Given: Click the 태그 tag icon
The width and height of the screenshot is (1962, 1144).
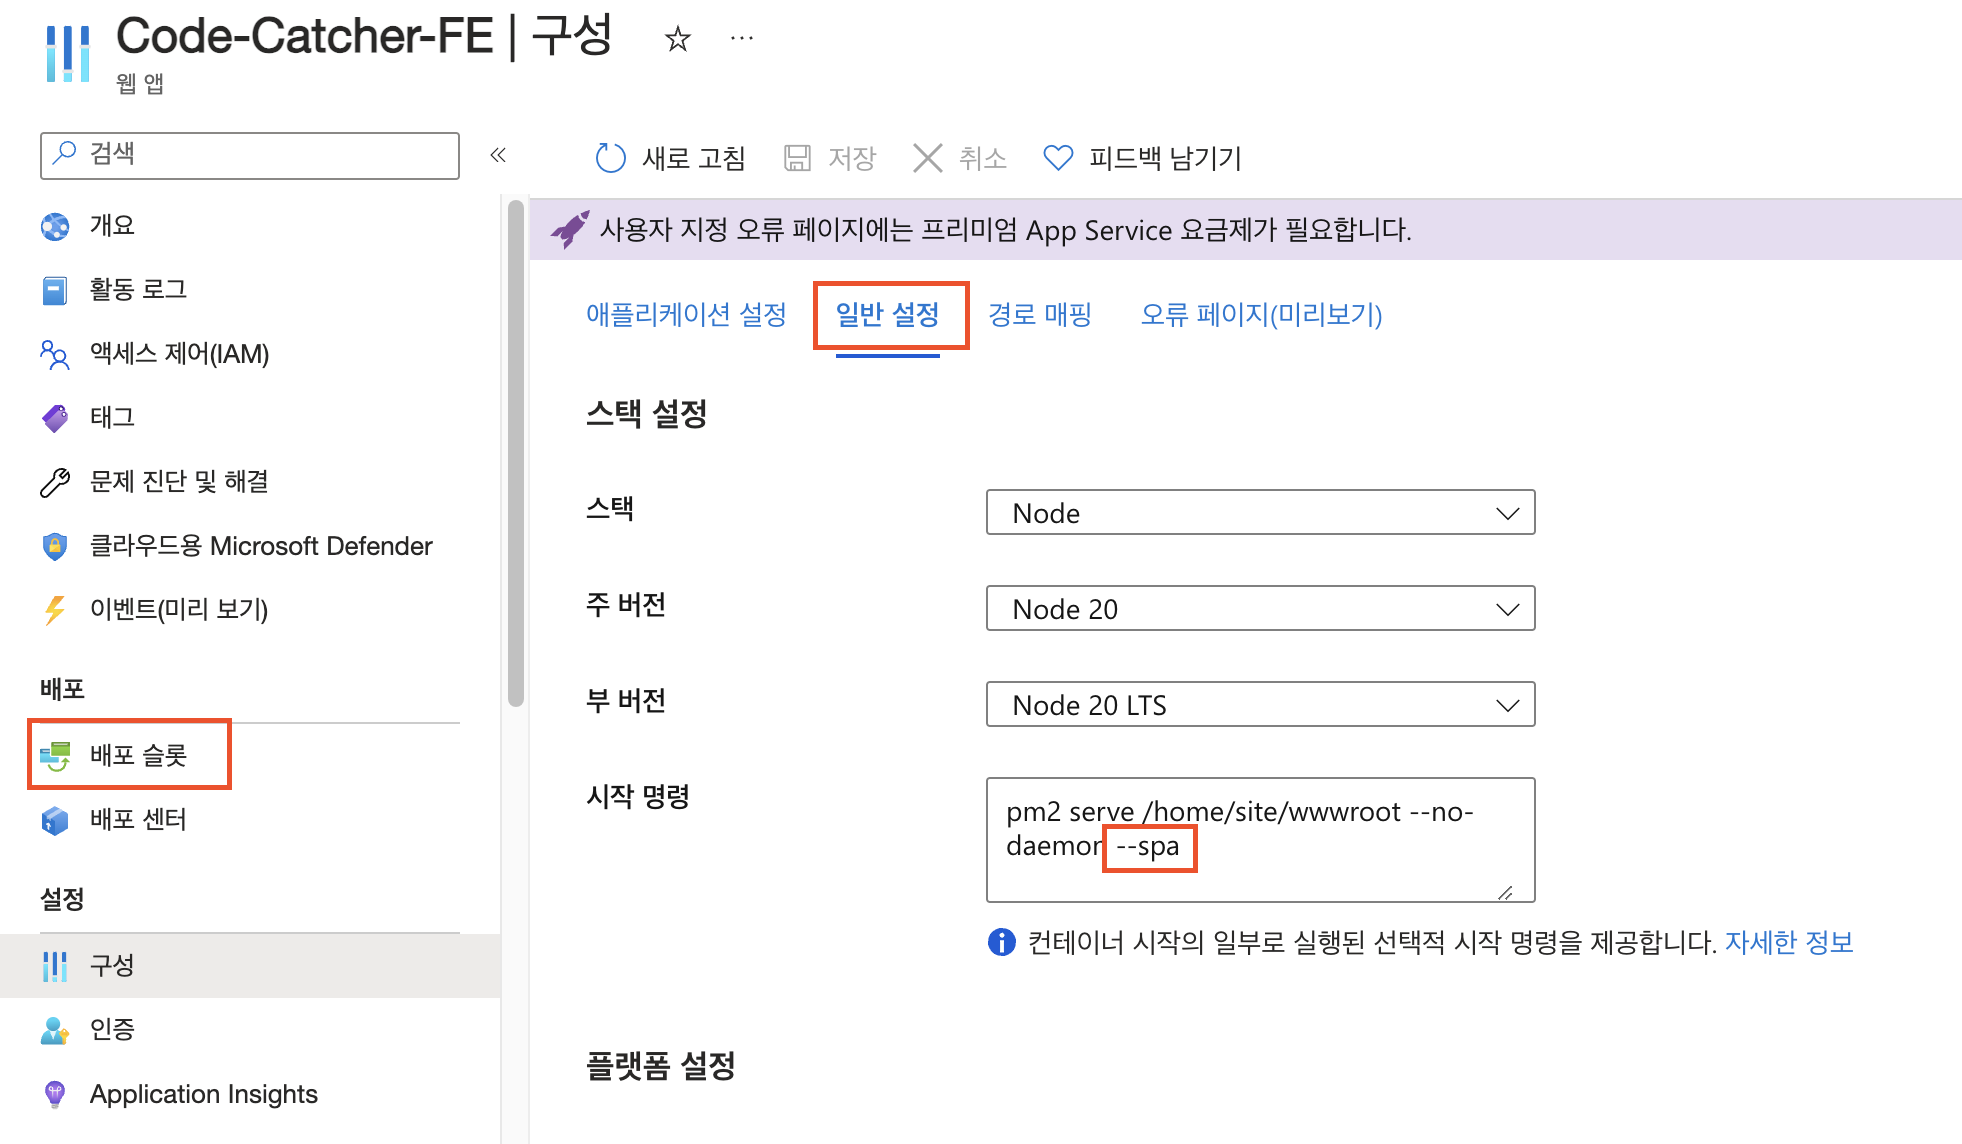Looking at the screenshot, I should click(x=55, y=418).
